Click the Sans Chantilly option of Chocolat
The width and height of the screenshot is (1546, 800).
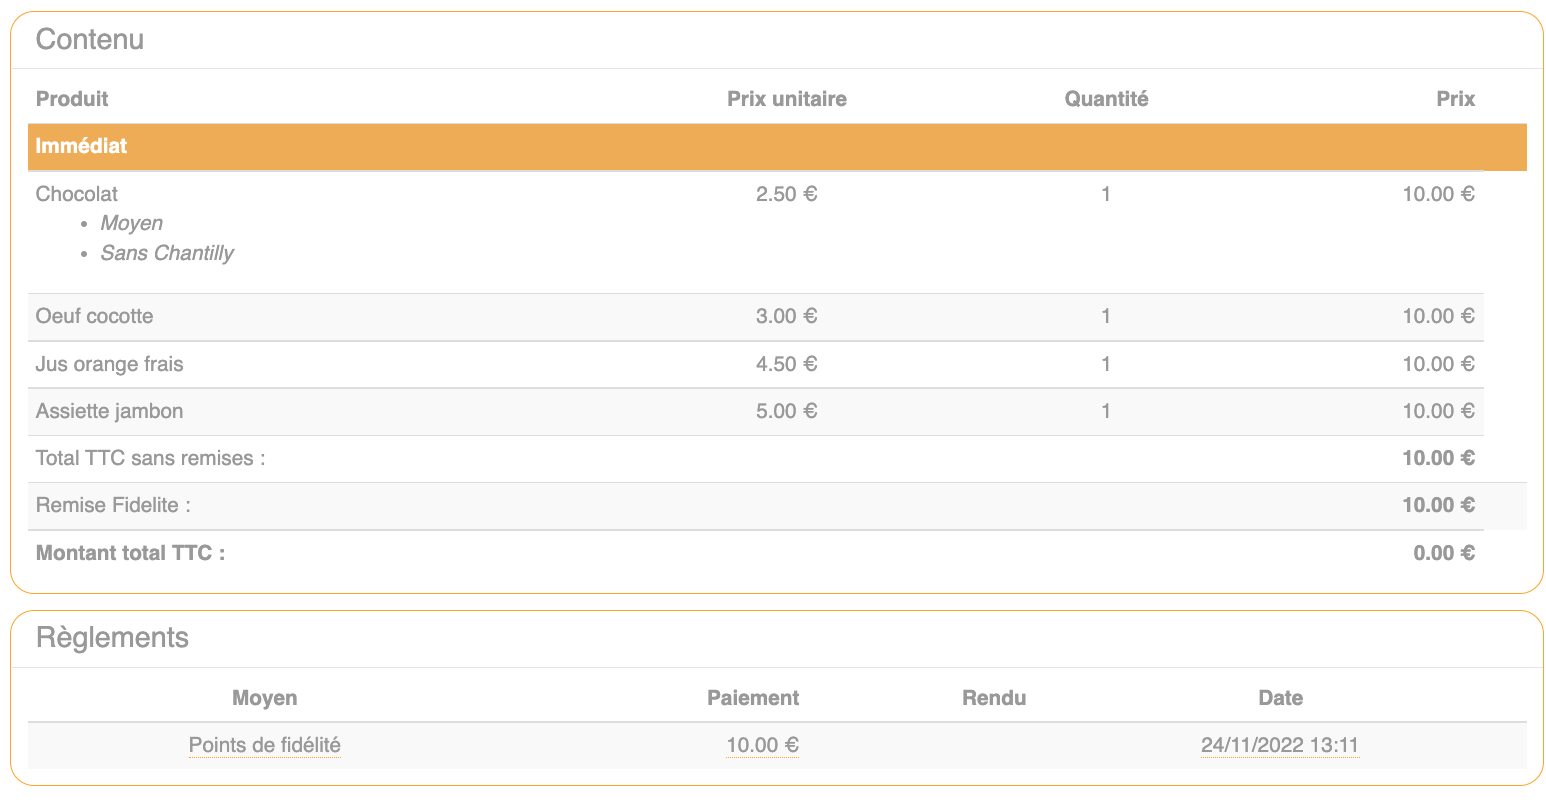click(167, 253)
